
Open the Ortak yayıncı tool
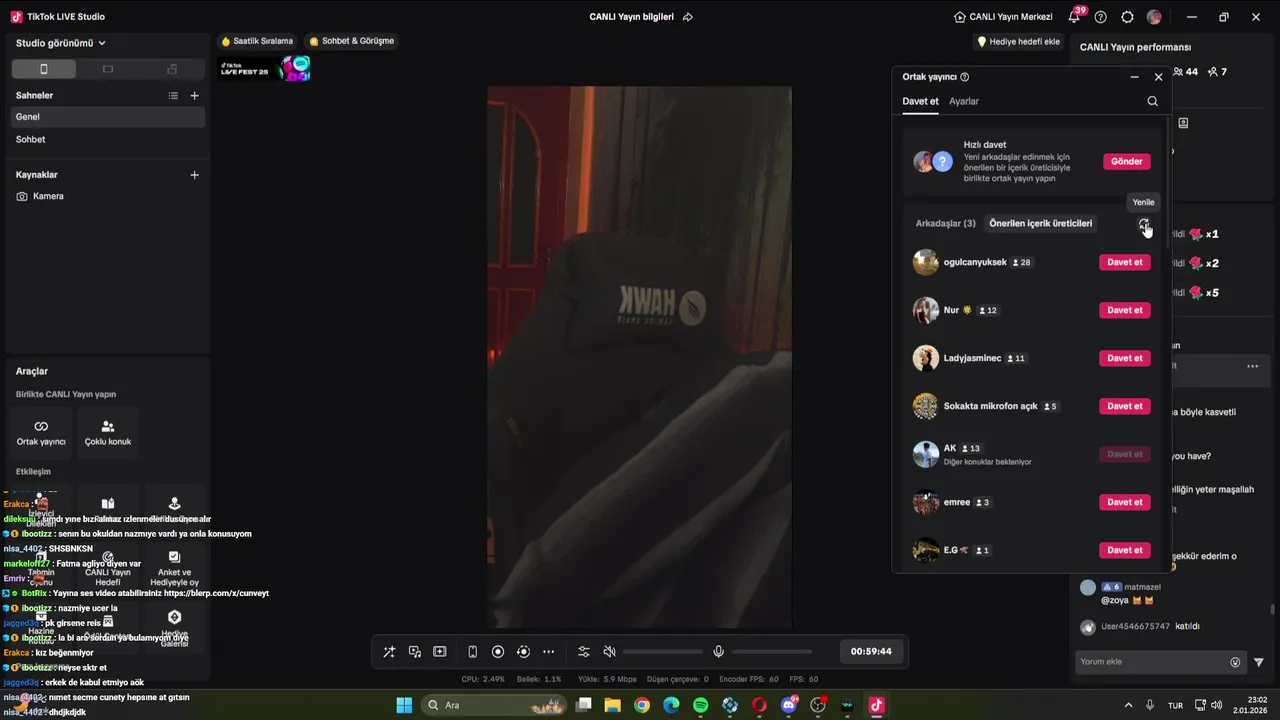(41, 433)
